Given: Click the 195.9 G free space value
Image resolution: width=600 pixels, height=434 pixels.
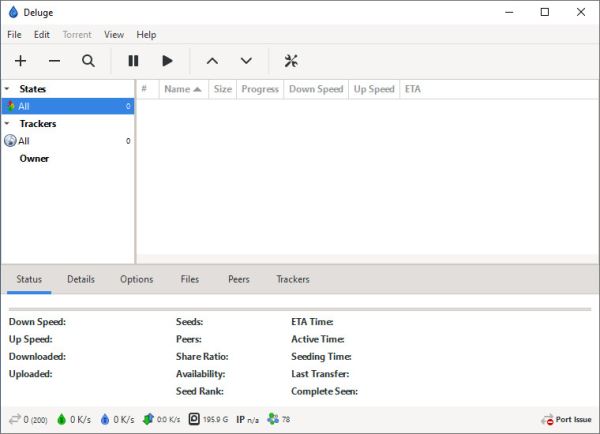Looking at the screenshot, I should (215, 419).
